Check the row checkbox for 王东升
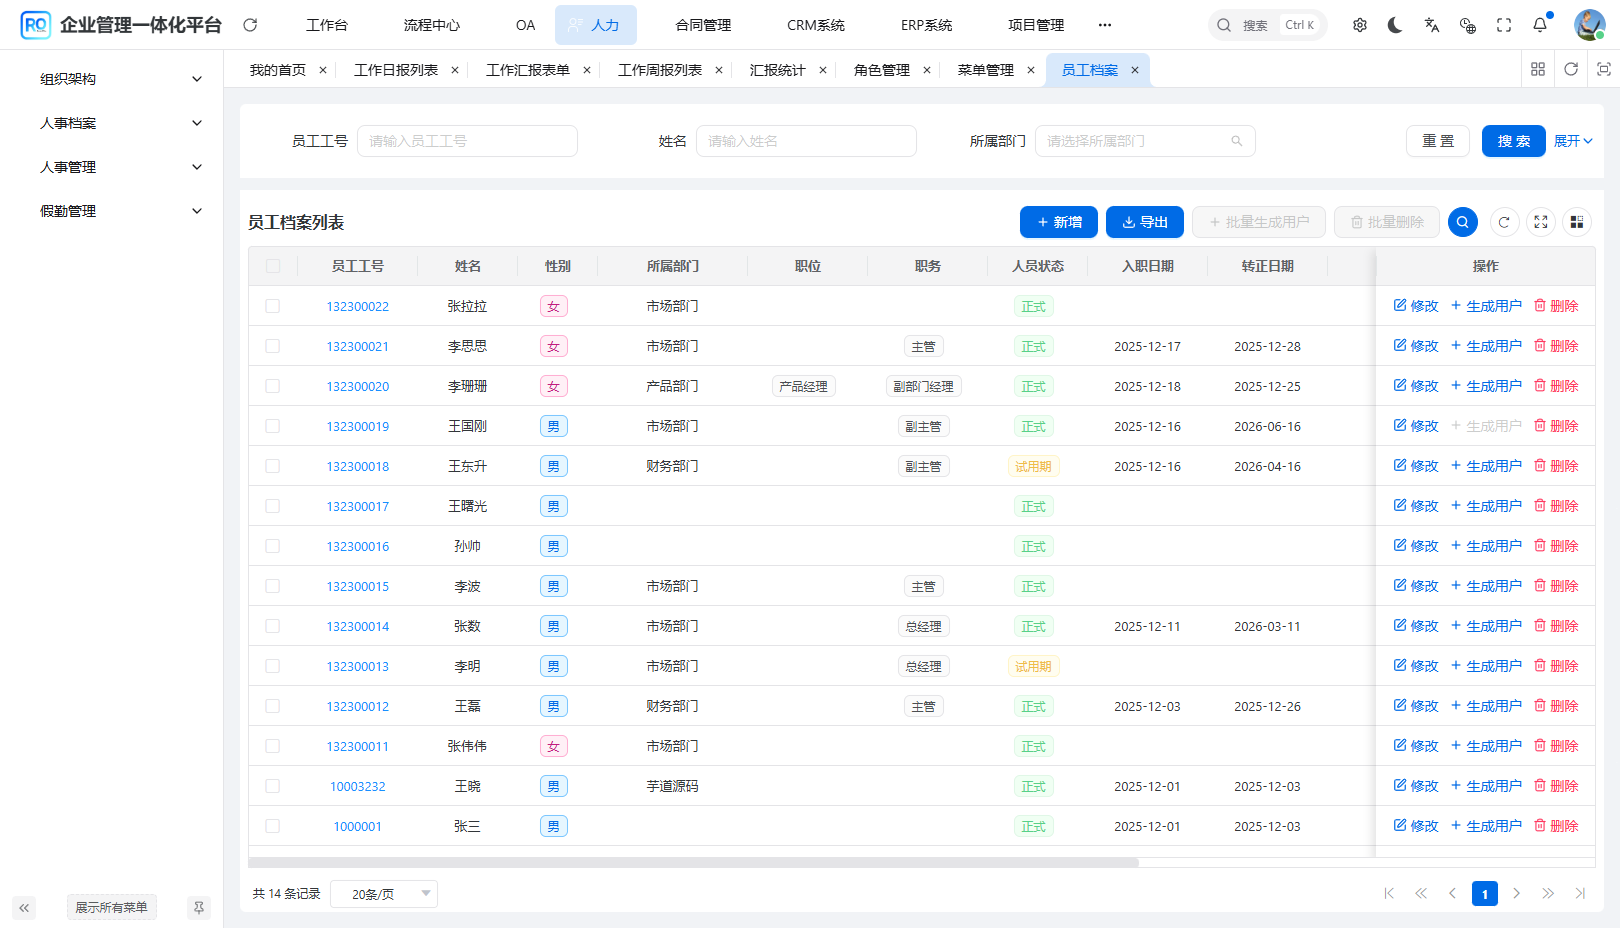The width and height of the screenshot is (1620, 928). click(273, 466)
